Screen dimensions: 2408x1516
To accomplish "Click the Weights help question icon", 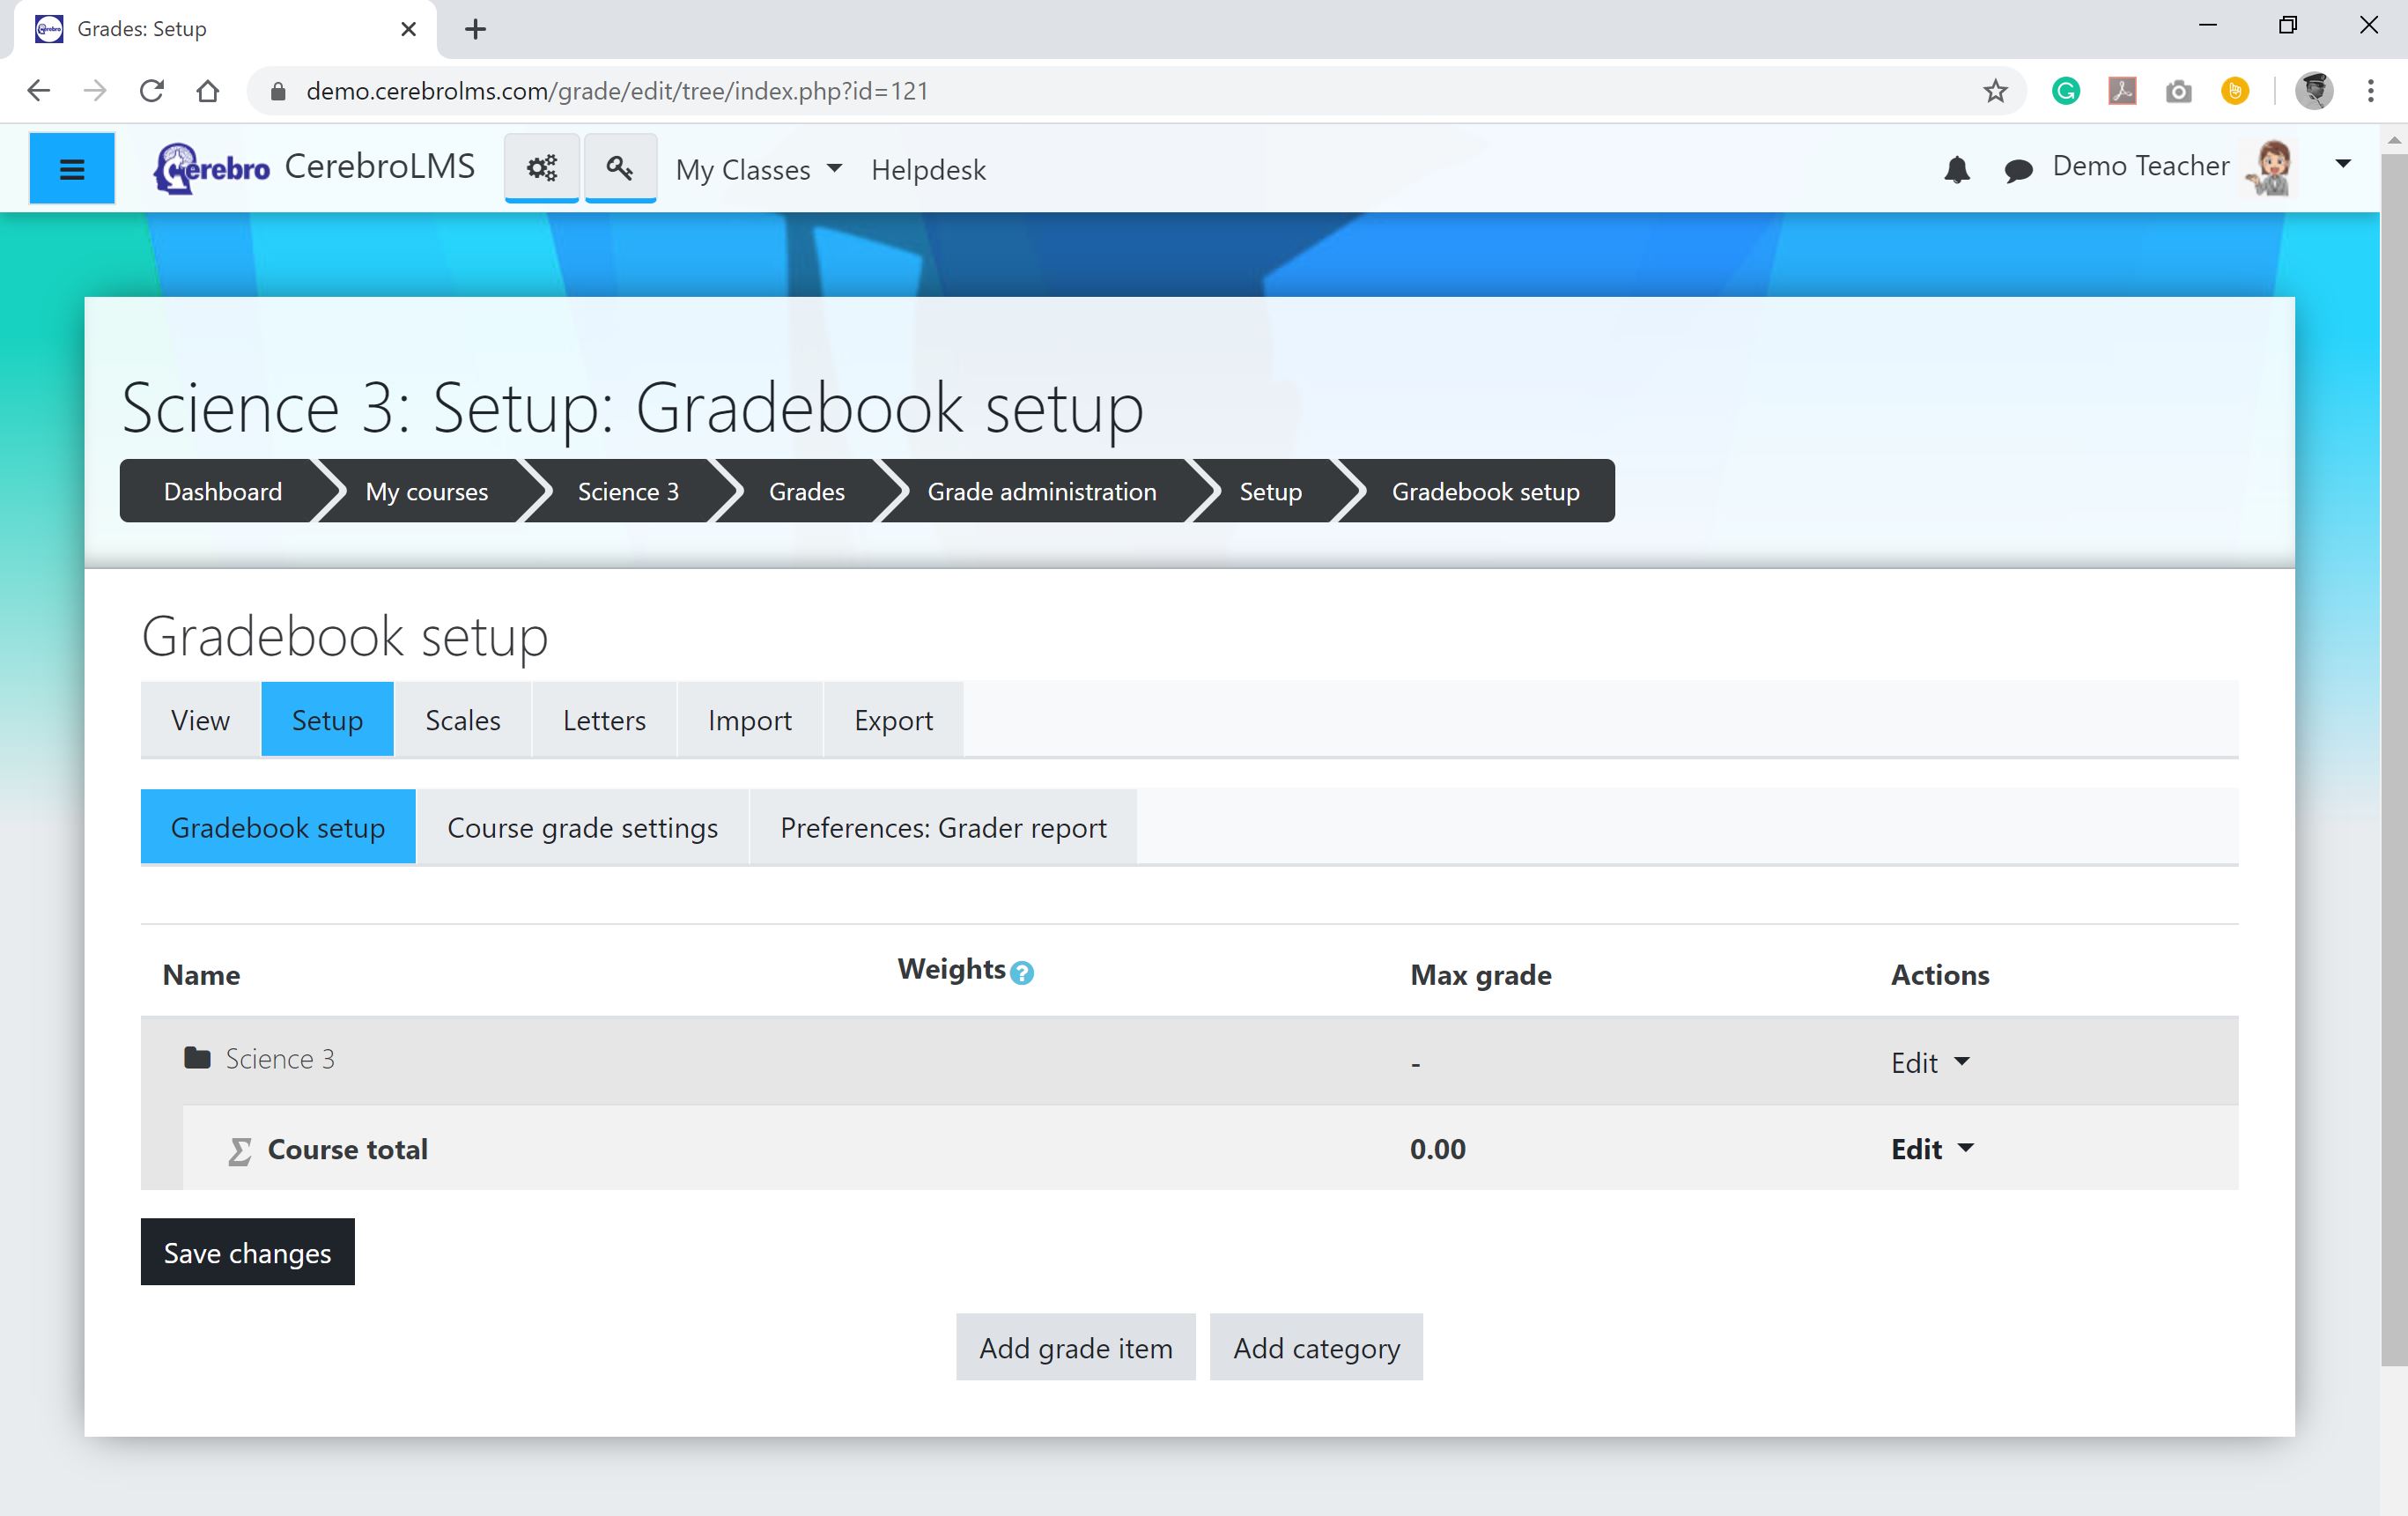I will click(1021, 972).
